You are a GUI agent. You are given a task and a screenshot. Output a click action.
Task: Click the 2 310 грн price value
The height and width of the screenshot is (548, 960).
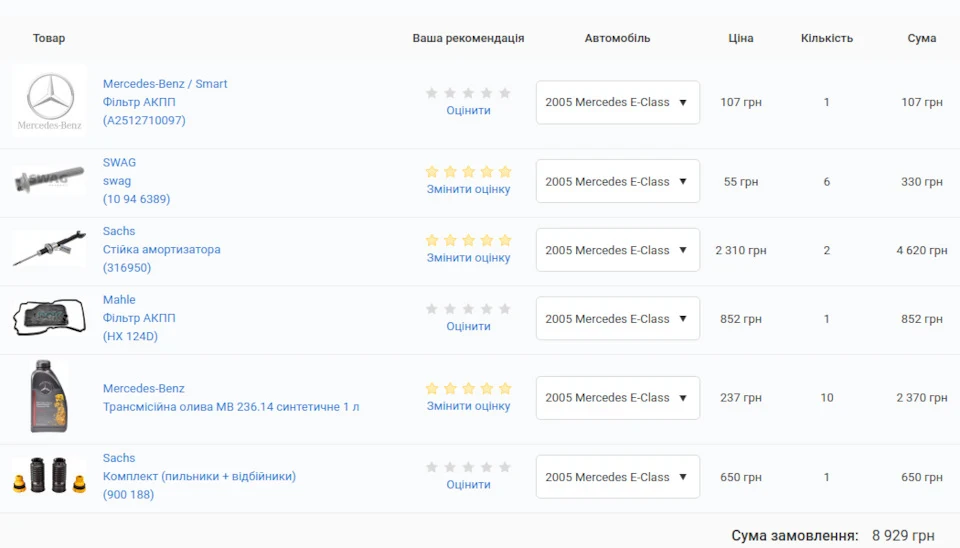pyautogui.click(x=741, y=250)
